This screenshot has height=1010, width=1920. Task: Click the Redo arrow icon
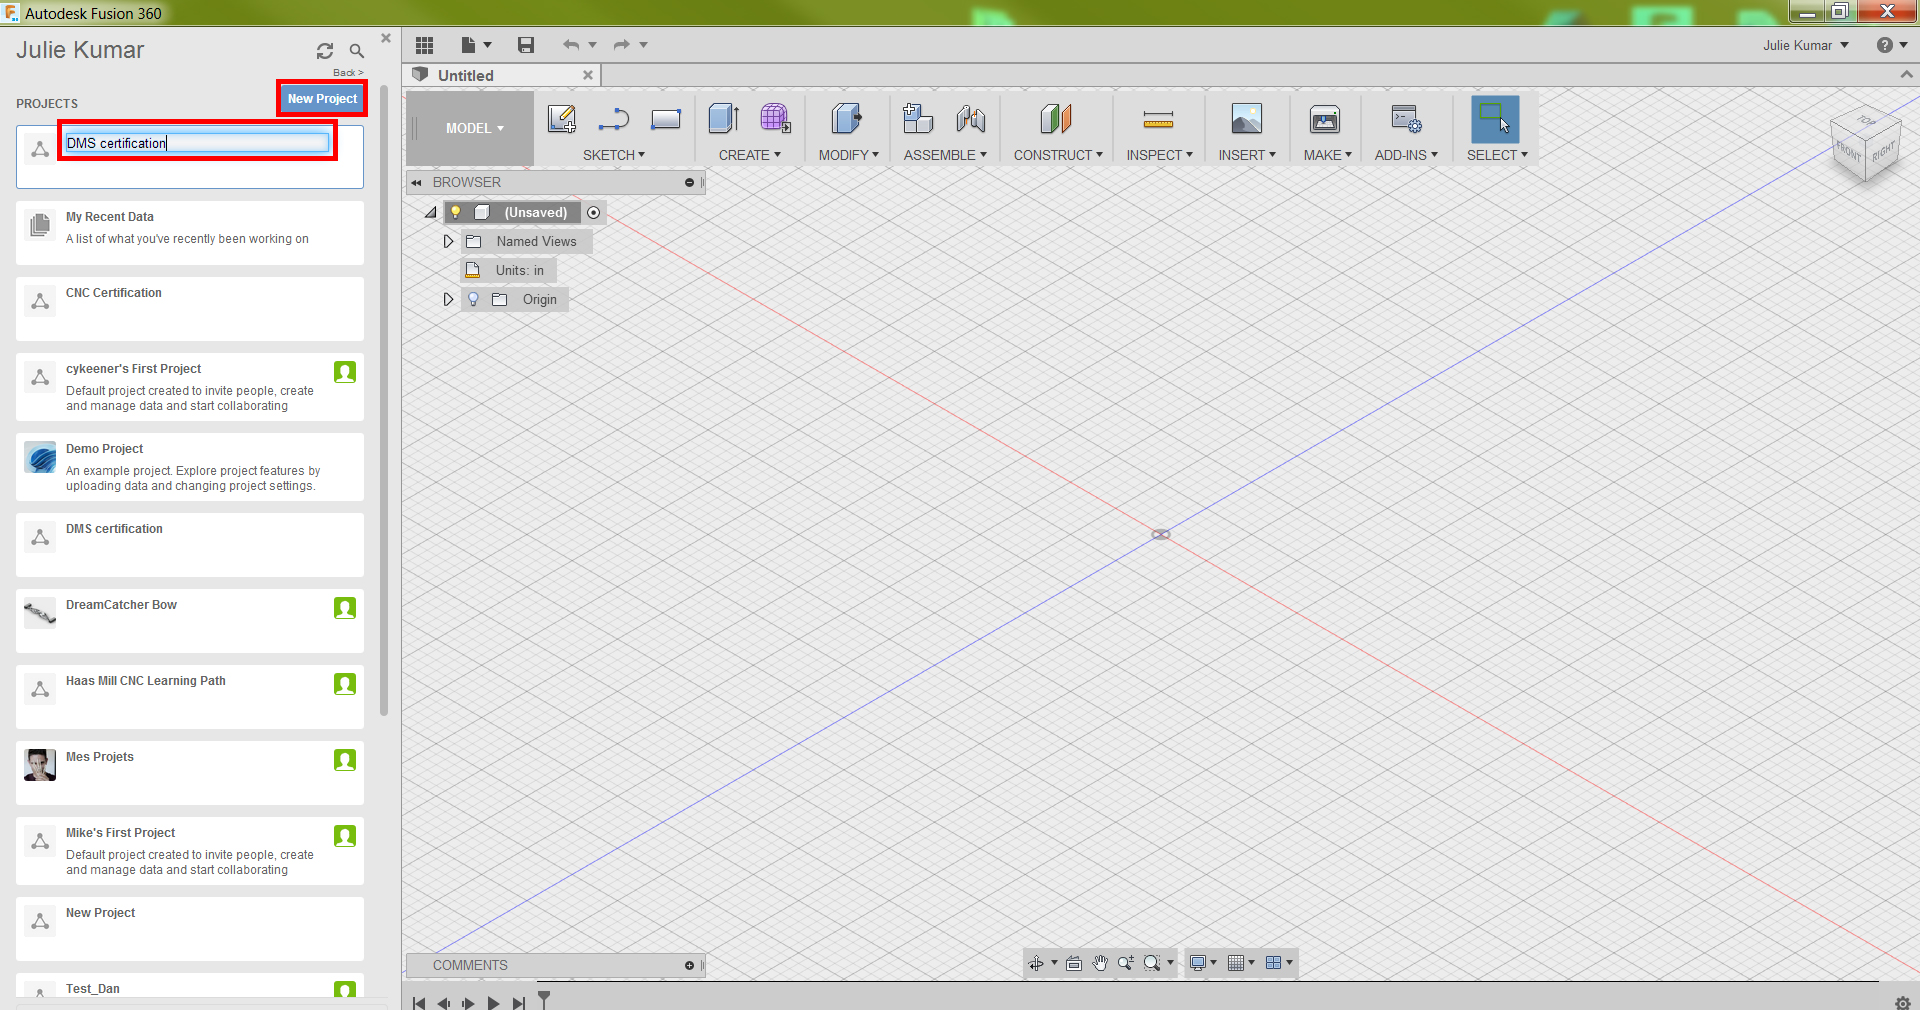[622, 45]
